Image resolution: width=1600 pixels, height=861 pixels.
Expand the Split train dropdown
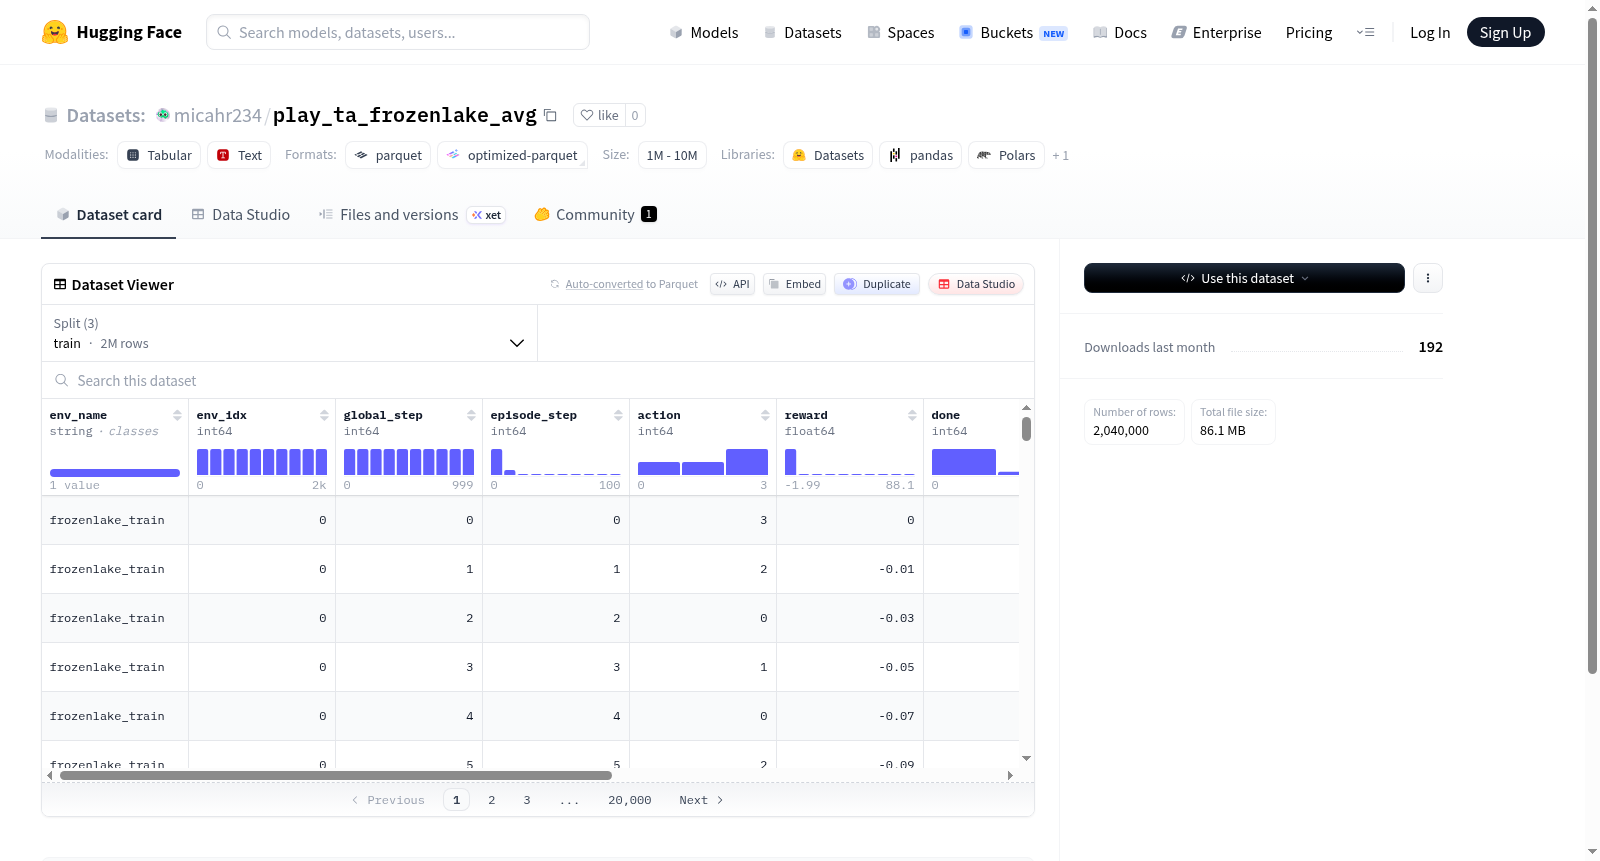click(289, 333)
